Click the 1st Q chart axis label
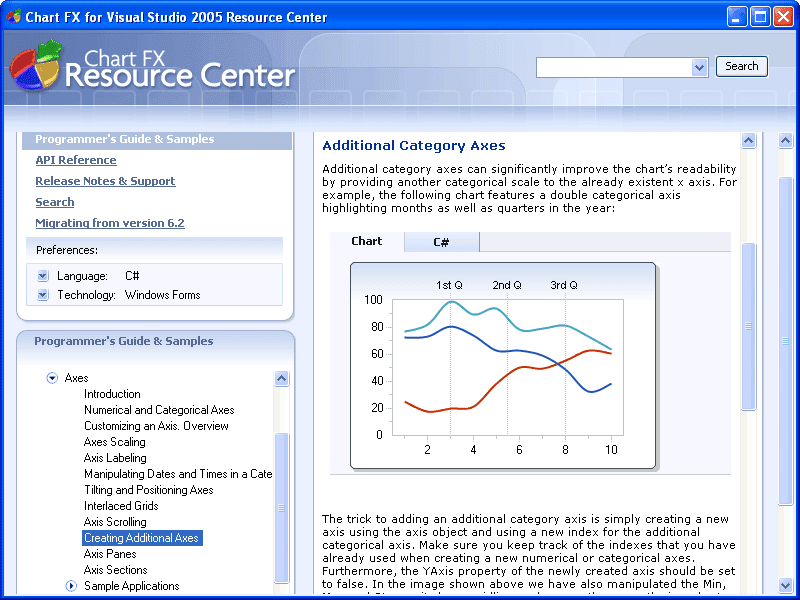Viewport: 800px width, 600px height. tap(449, 285)
